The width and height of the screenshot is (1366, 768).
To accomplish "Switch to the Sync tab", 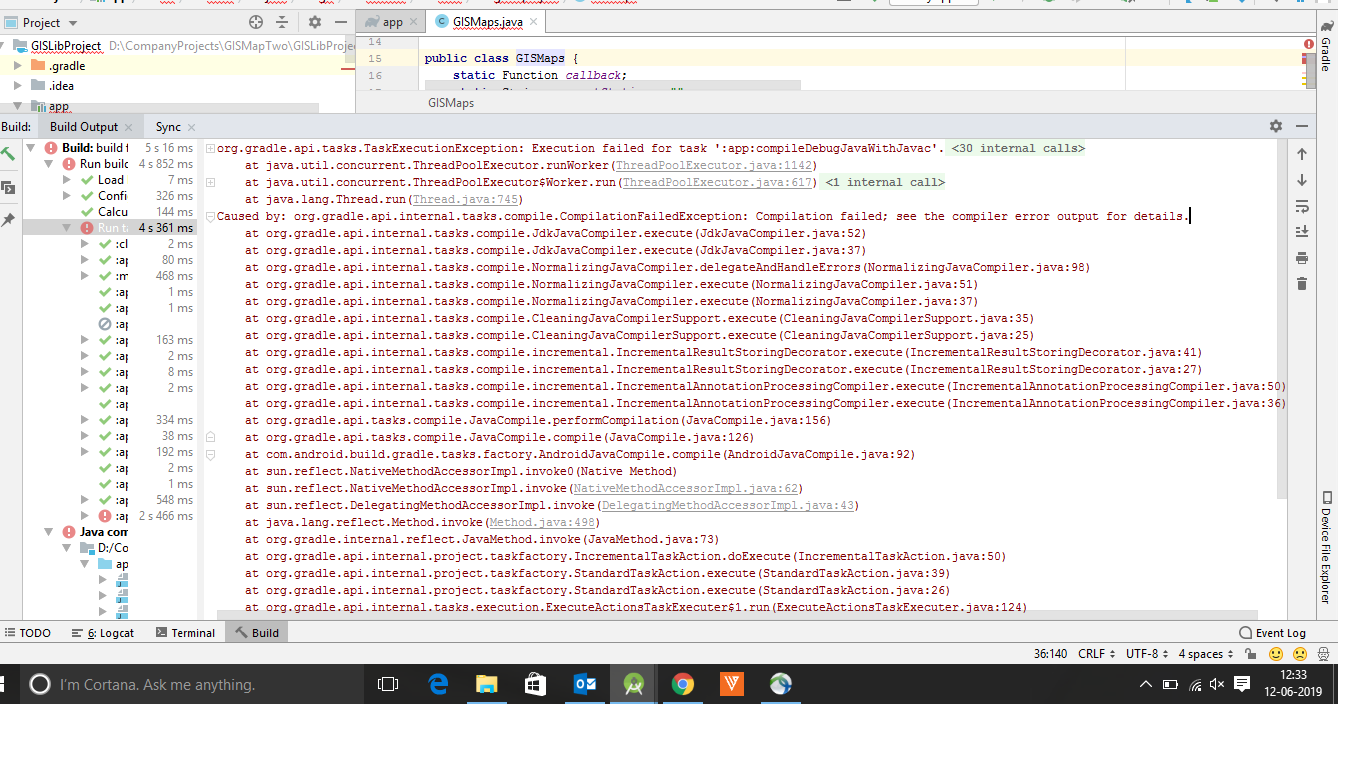I will [x=168, y=127].
